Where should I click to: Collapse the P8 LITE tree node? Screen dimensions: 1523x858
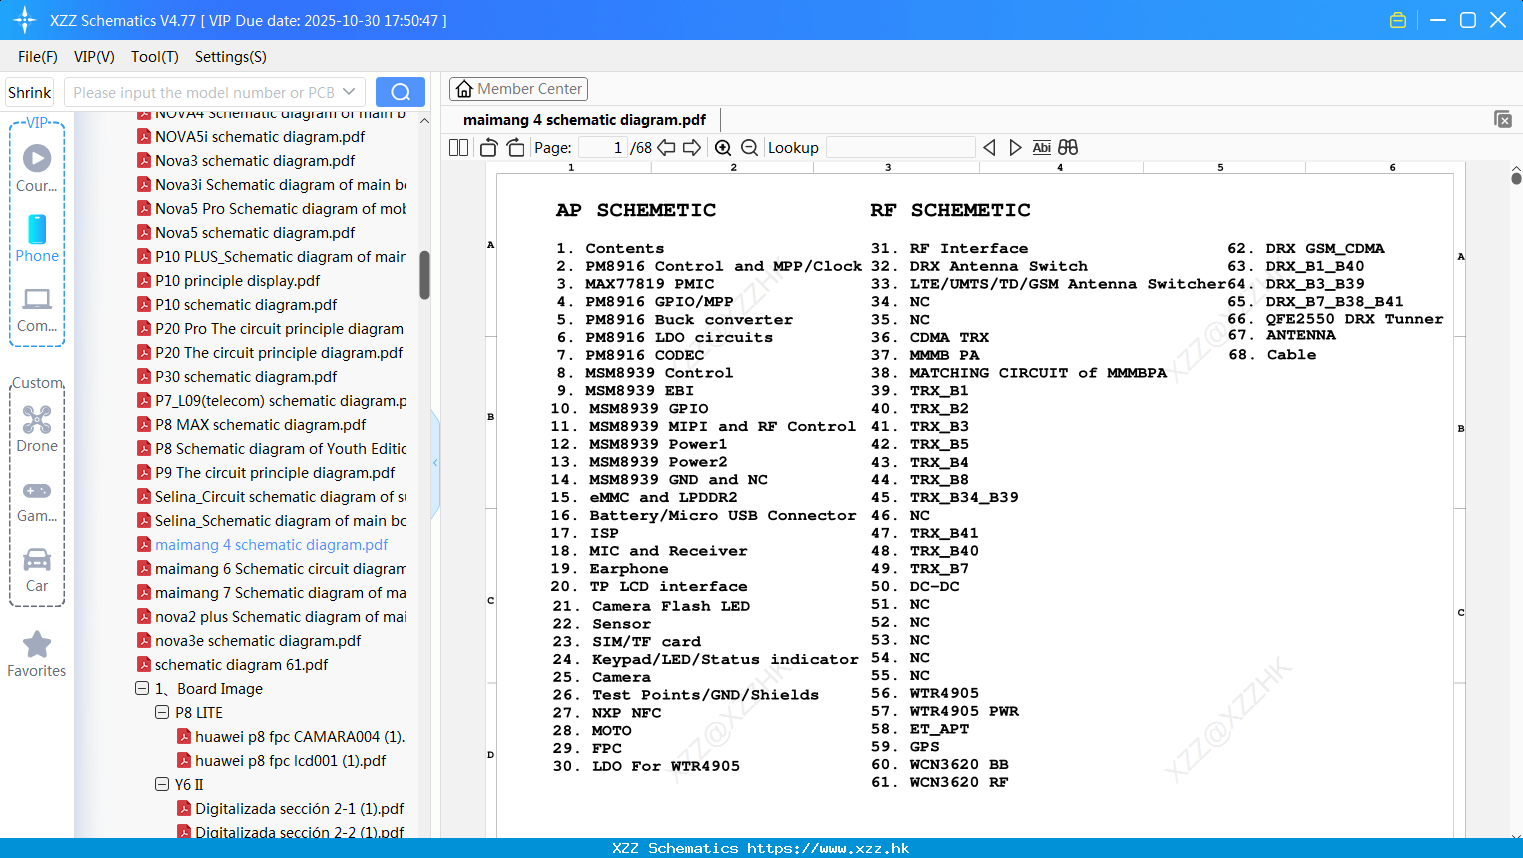click(x=162, y=712)
